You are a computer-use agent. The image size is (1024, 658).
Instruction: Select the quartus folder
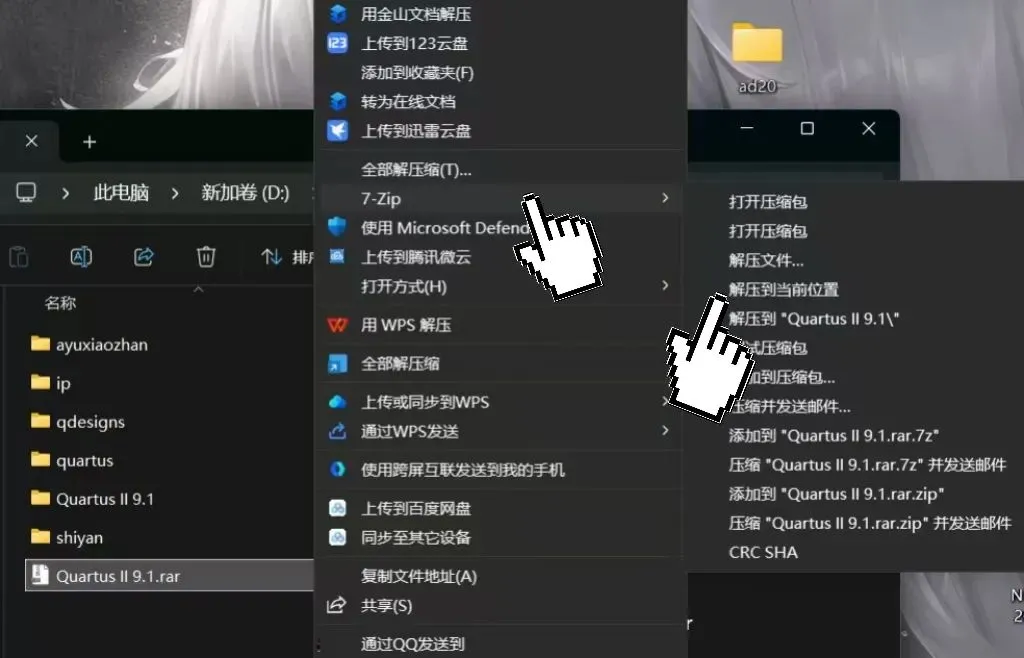pyautogui.click(x=84, y=460)
